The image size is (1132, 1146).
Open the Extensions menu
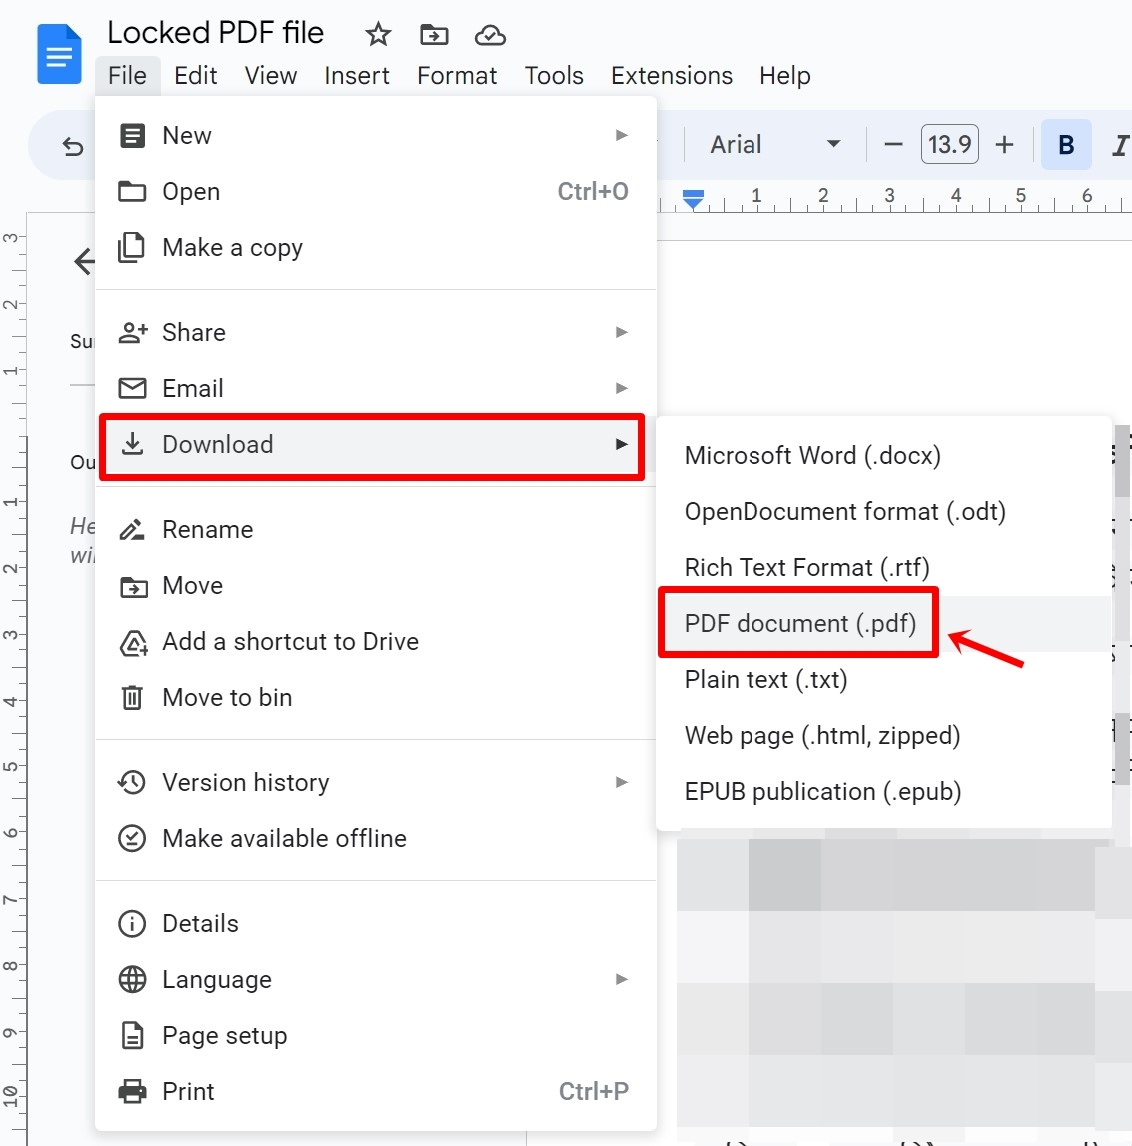click(671, 75)
